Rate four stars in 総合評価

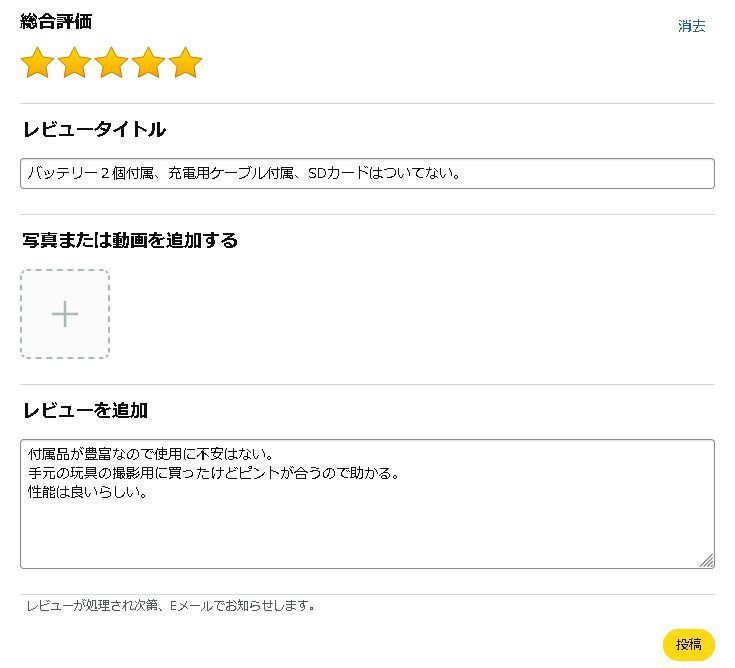pyautogui.click(x=149, y=62)
